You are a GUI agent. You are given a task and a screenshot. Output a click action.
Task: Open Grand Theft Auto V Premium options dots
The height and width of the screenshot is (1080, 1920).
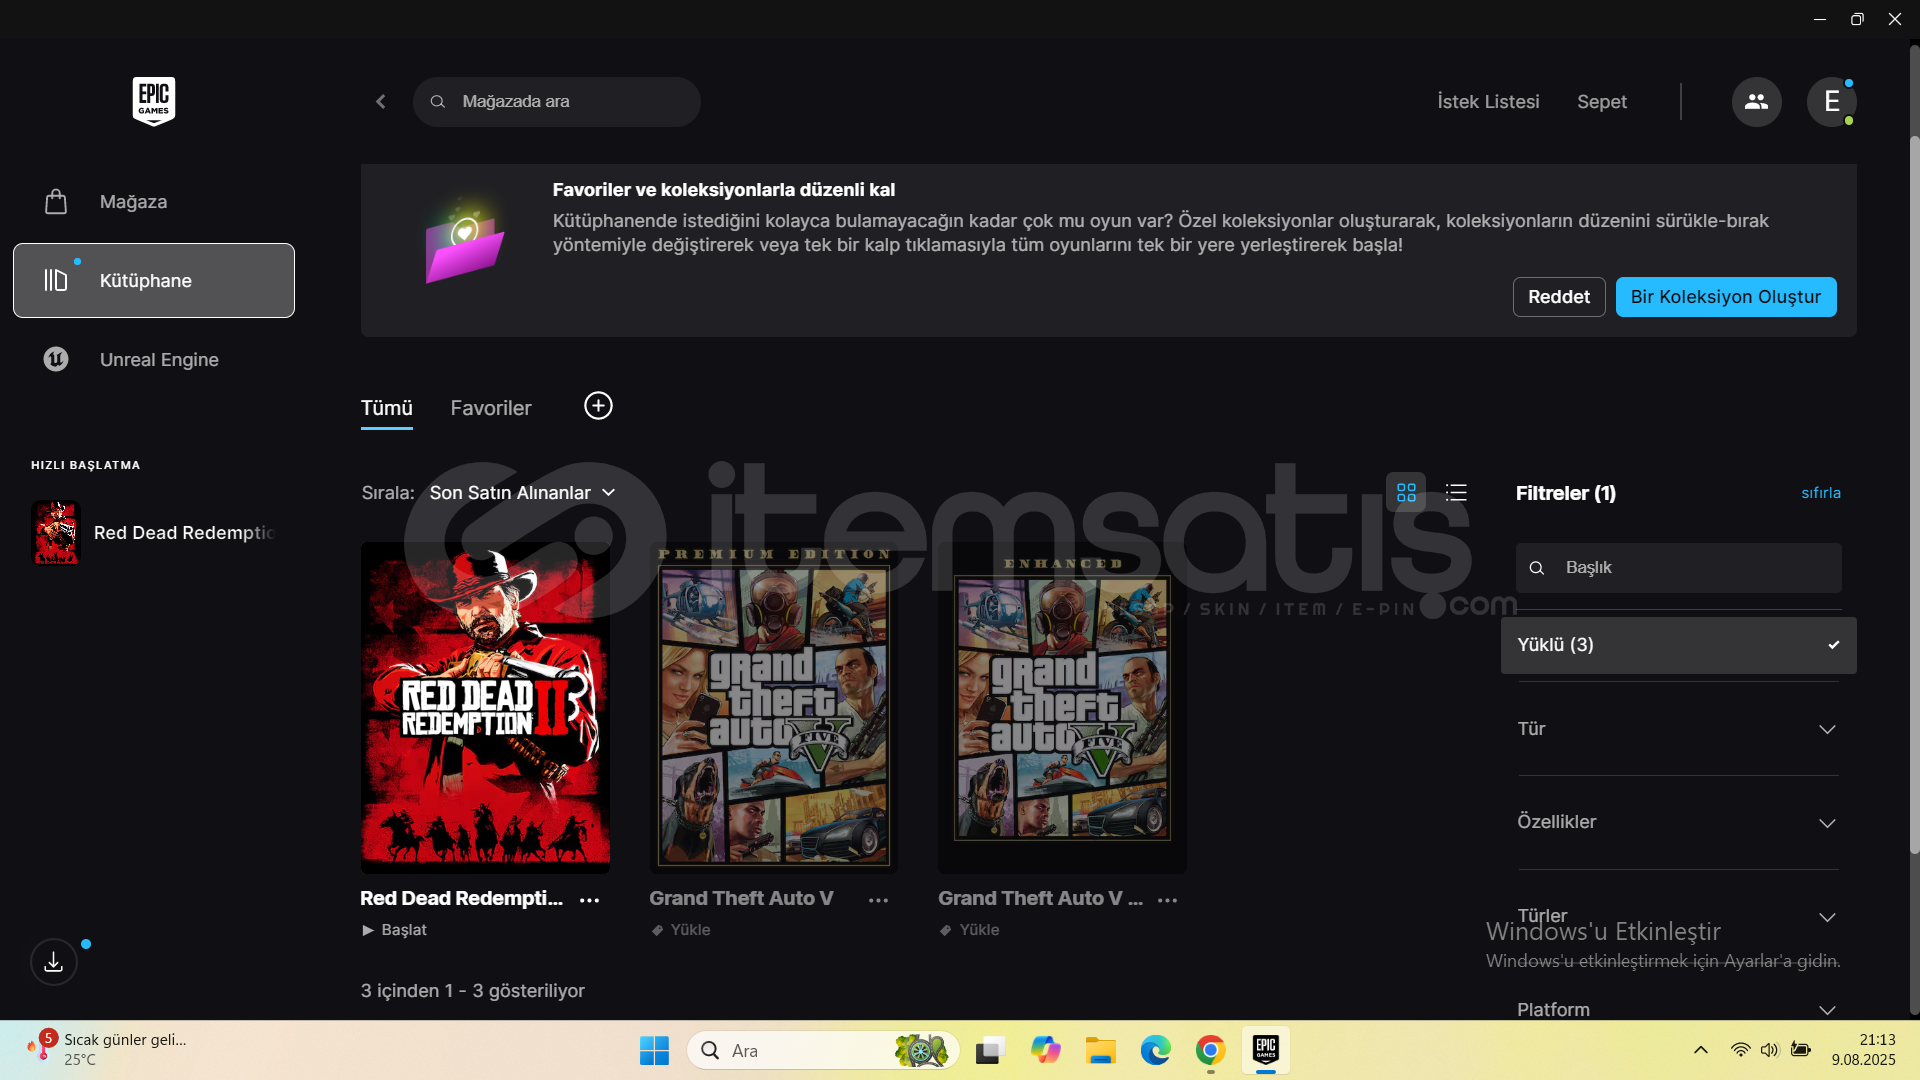click(878, 900)
